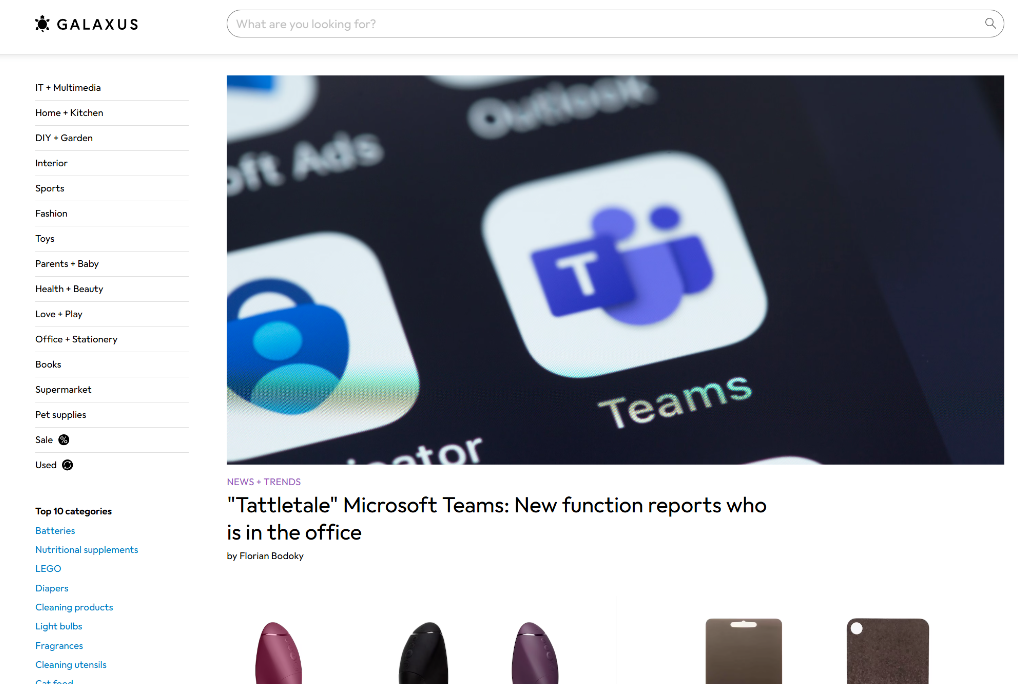
Task: Open the red massager product image
Action: click(x=279, y=652)
